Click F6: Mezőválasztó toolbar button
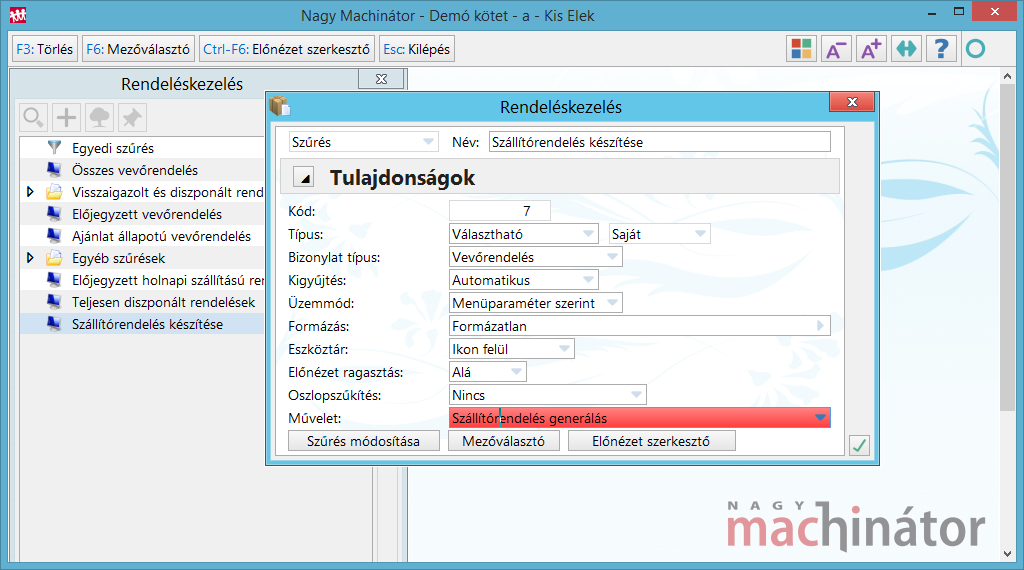The width and height of the screenshot is (1024, 570). point(138,49)
